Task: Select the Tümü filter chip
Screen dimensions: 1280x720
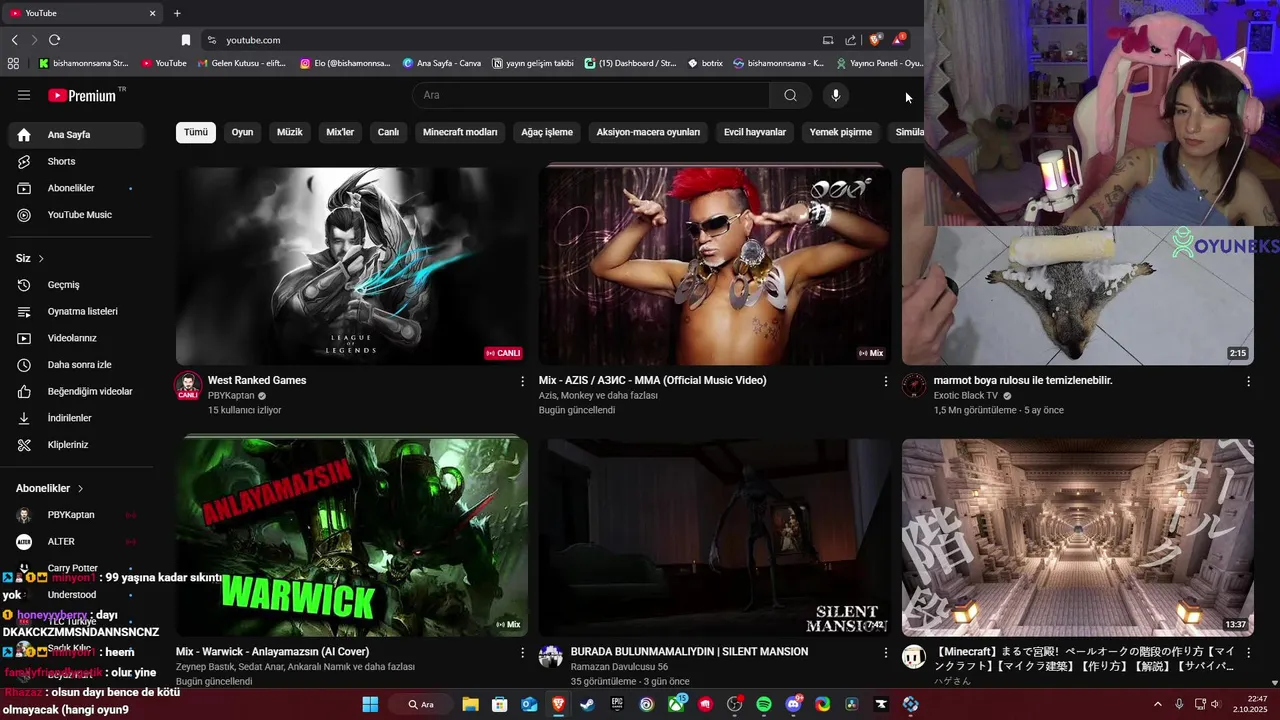Action: tap(196, 132)
